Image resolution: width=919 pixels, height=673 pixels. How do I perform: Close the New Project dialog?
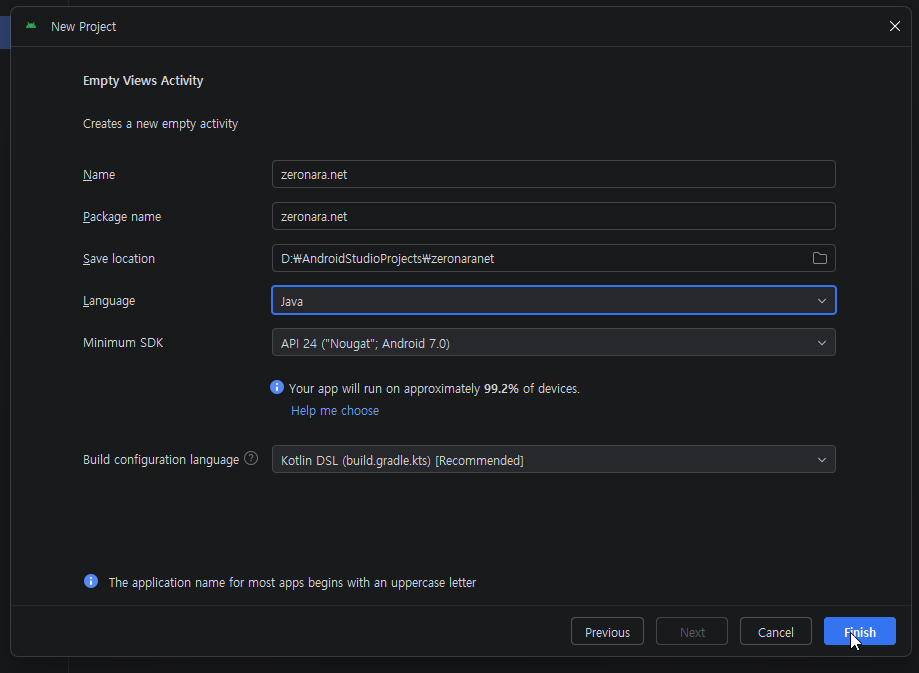tap(894, 26)
